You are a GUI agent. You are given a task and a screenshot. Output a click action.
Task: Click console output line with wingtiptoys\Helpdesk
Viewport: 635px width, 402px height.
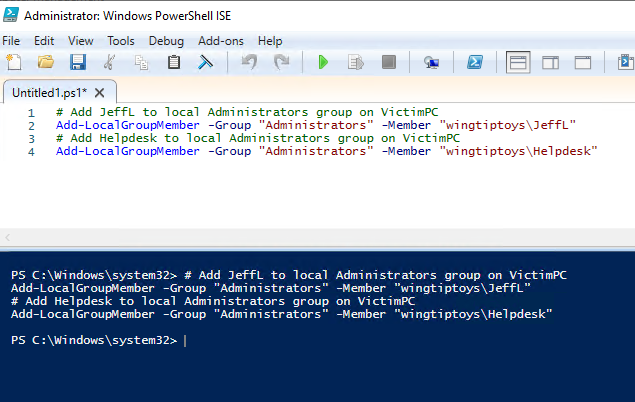(281, 314)
